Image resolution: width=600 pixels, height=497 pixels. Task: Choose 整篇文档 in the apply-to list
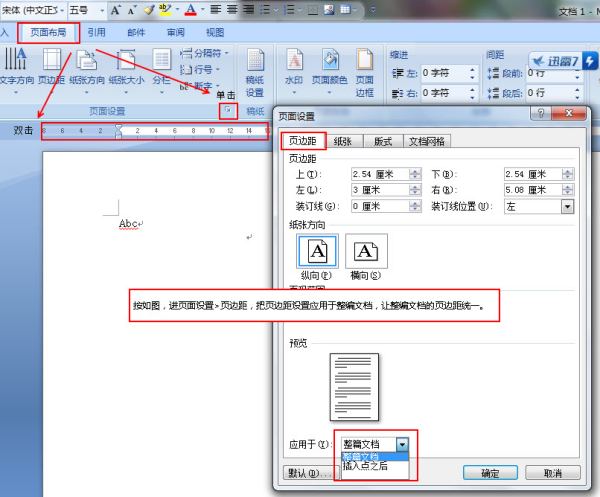(x=375, y=457)
